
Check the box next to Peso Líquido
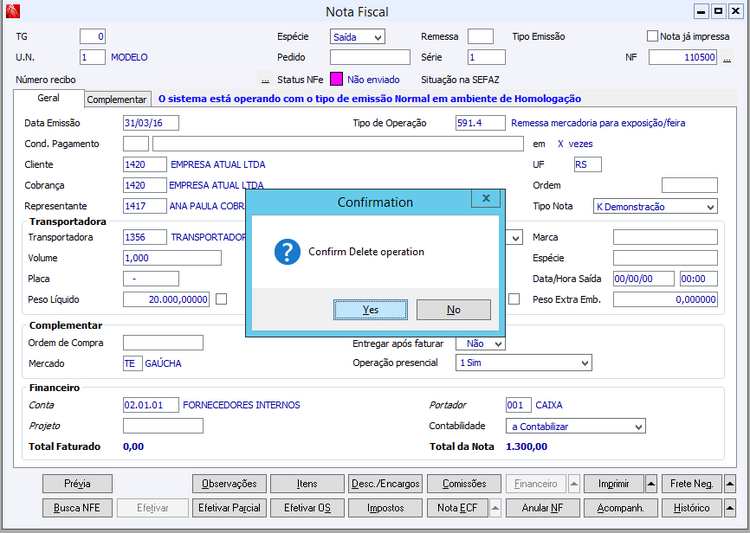tap(222, 299)
